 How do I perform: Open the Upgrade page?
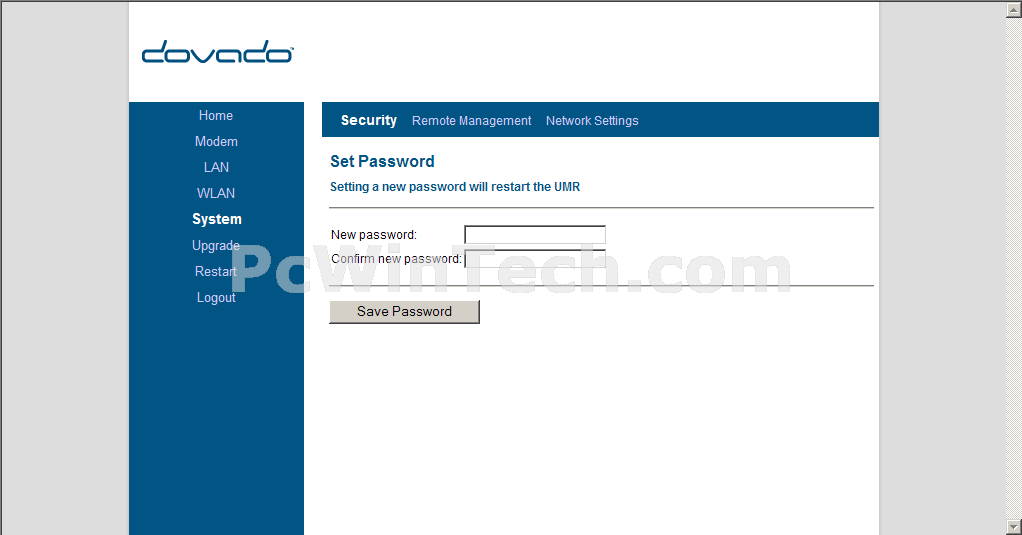point(216,246)
